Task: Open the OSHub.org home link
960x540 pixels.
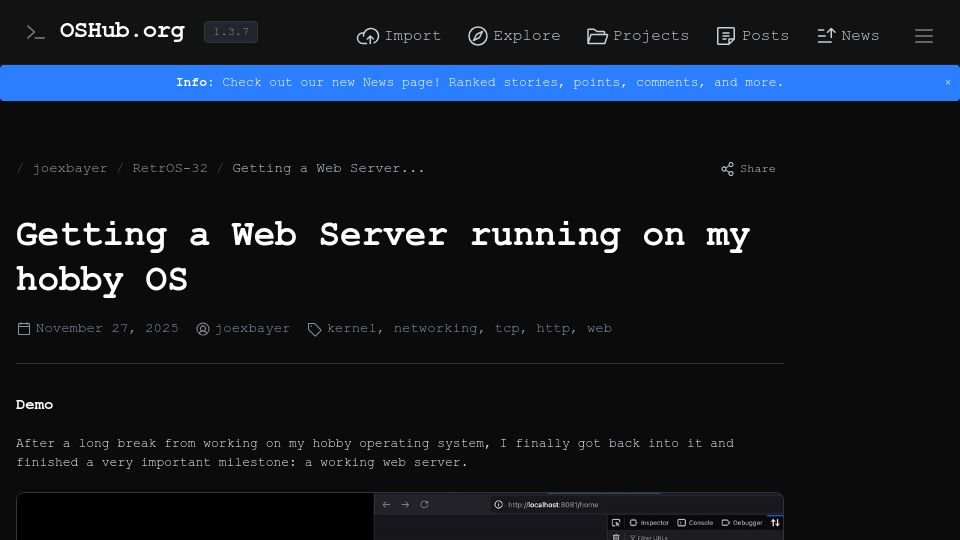Action: [122, 31]
